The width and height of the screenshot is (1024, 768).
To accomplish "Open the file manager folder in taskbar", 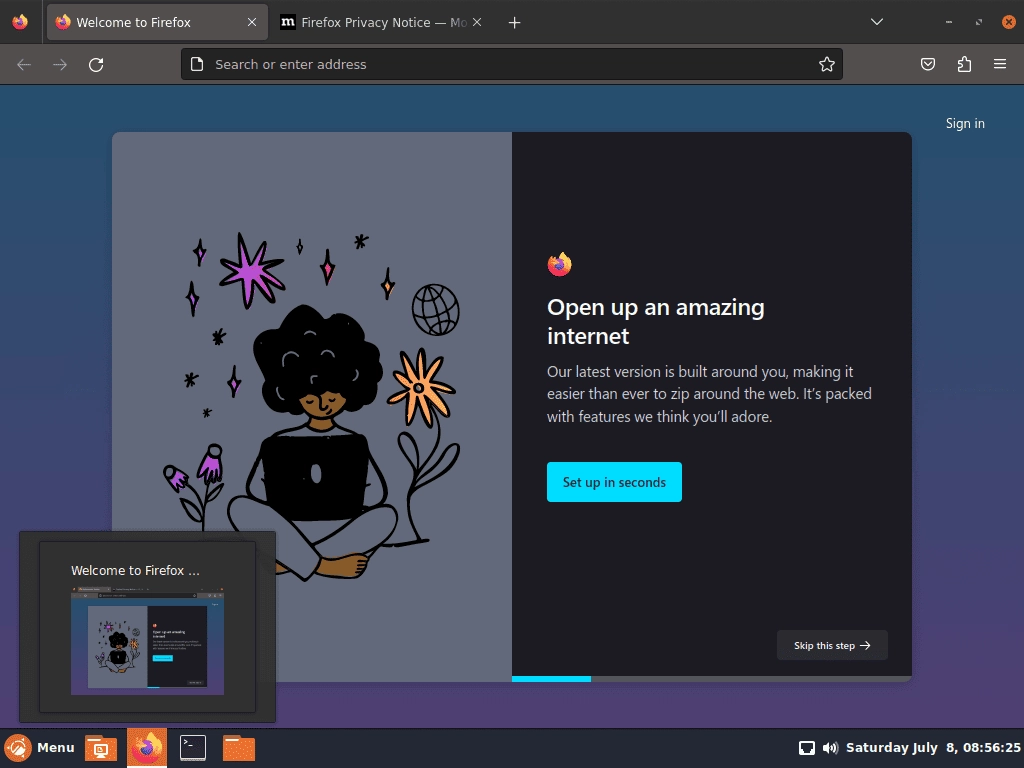I will [x=239, y=748].
